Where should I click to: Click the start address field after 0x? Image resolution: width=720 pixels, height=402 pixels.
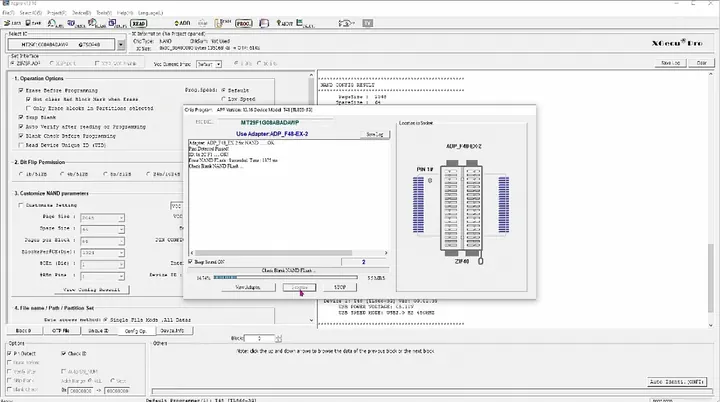(80, 391)
